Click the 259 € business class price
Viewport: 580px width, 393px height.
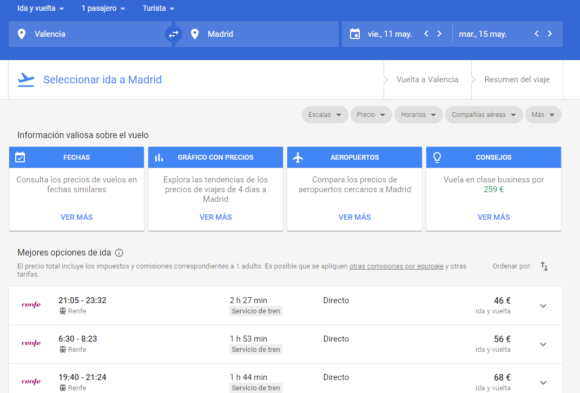tap(493, 189)
